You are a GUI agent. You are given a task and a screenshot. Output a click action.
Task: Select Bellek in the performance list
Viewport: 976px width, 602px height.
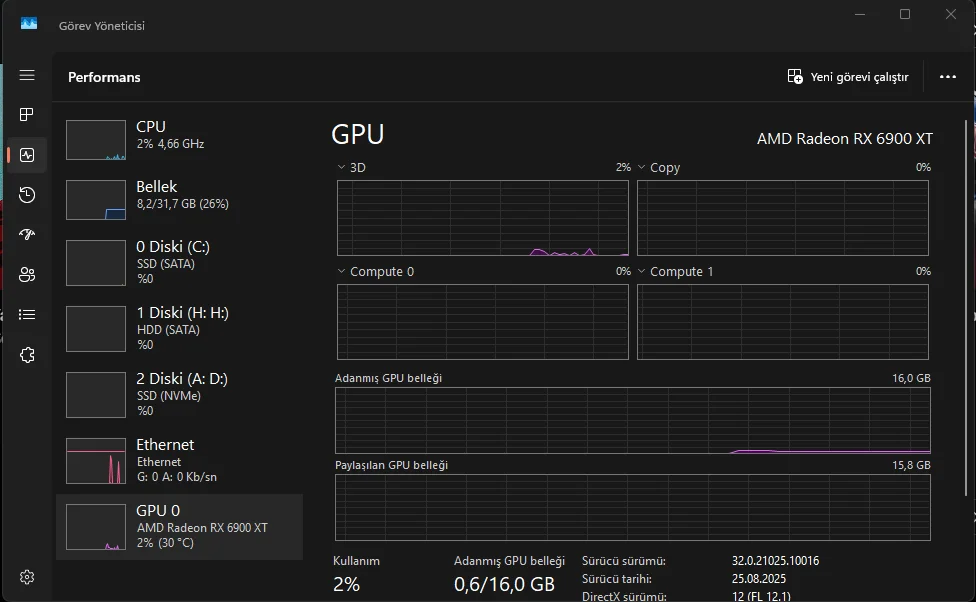(180, 199)
